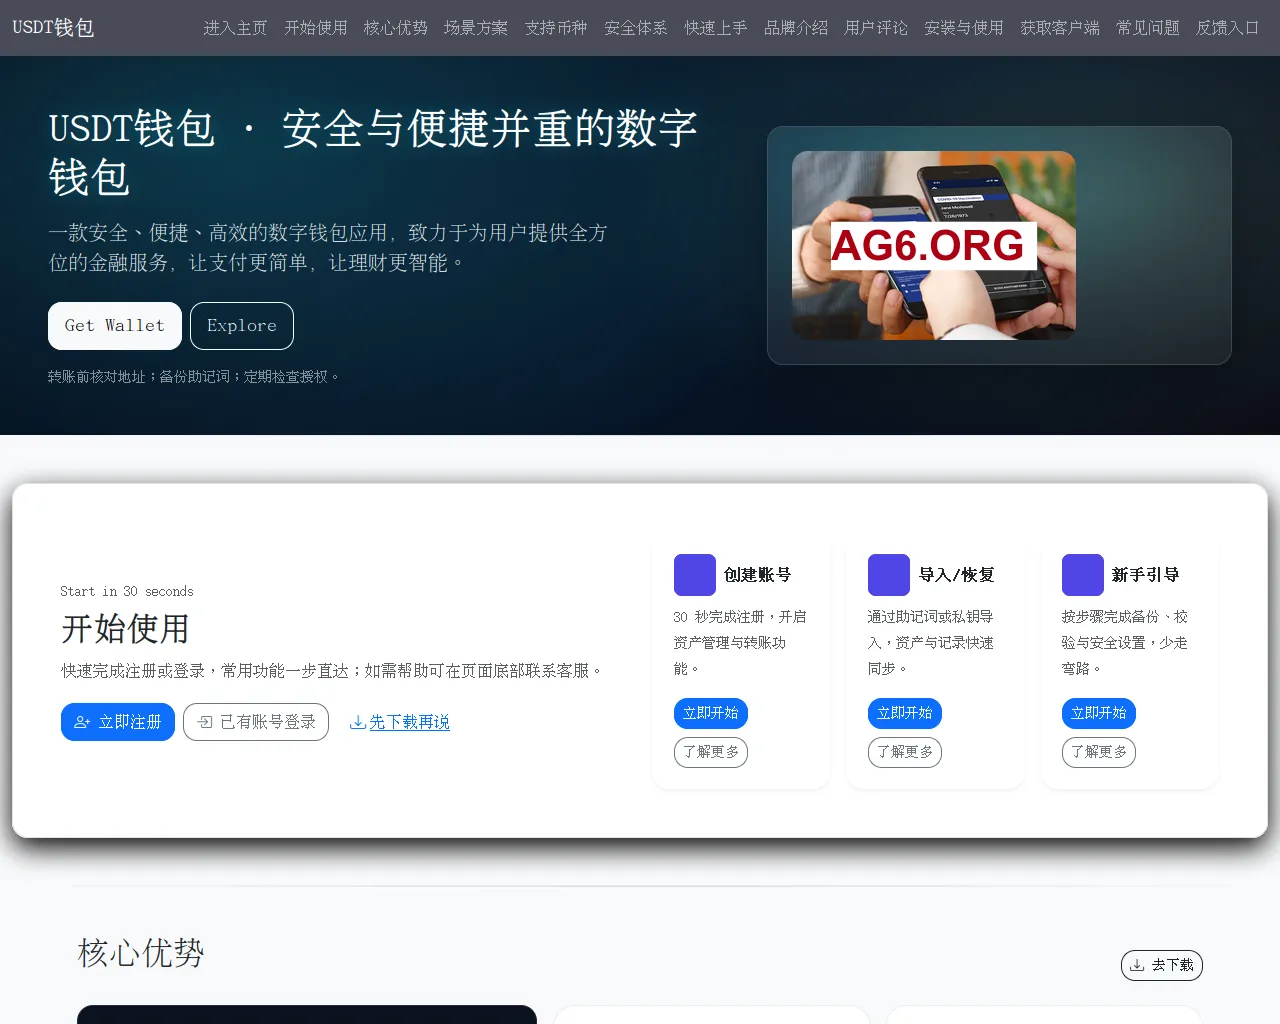Open 安全体系 in the navigation

coord(636,28)
